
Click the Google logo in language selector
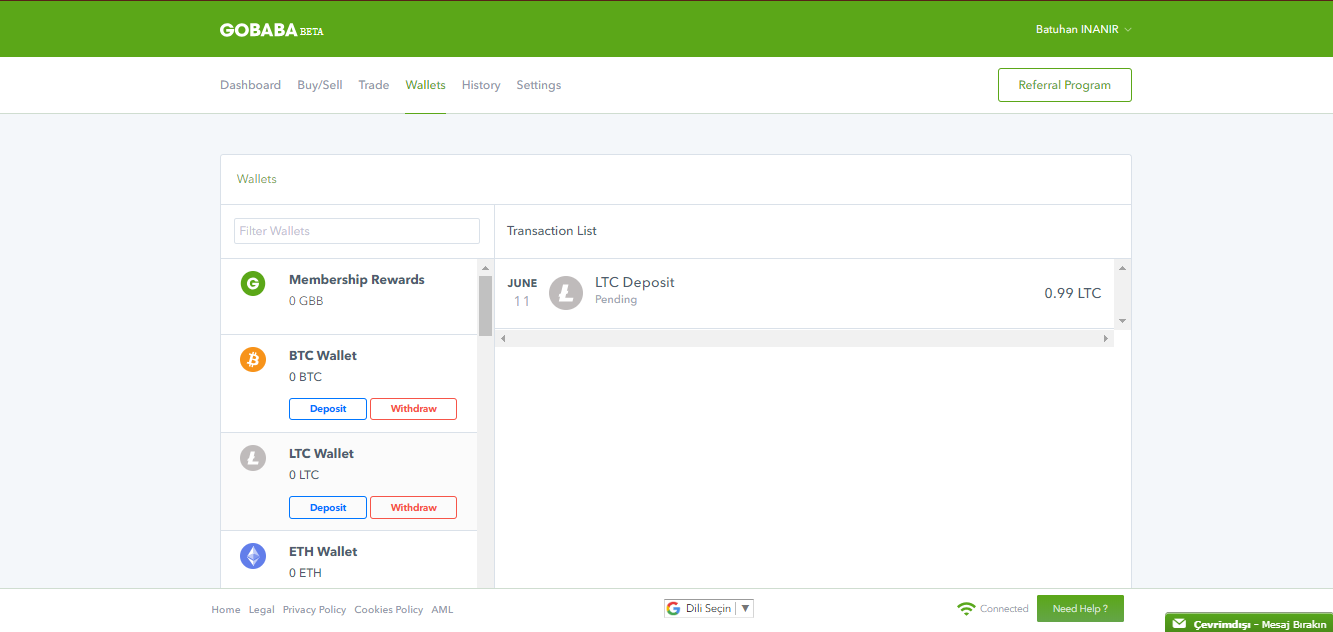click(674, 608)
